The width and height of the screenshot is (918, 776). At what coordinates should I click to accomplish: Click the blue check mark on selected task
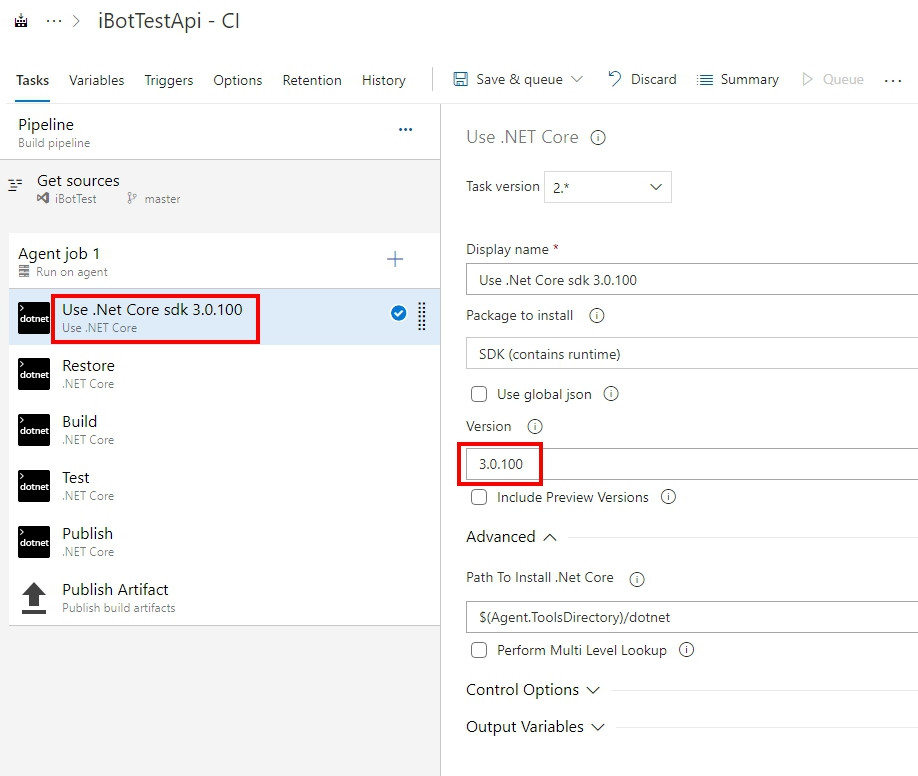pyautogui.click(x=399, y=313)
